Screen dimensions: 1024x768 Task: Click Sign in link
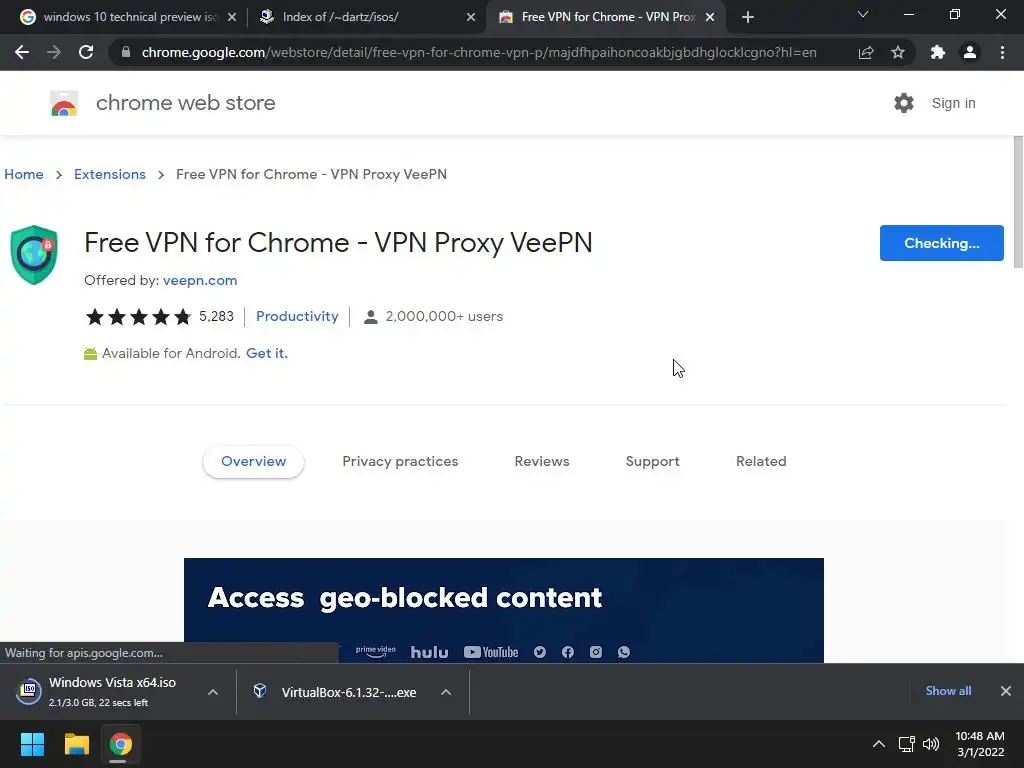tap(953, 103)
